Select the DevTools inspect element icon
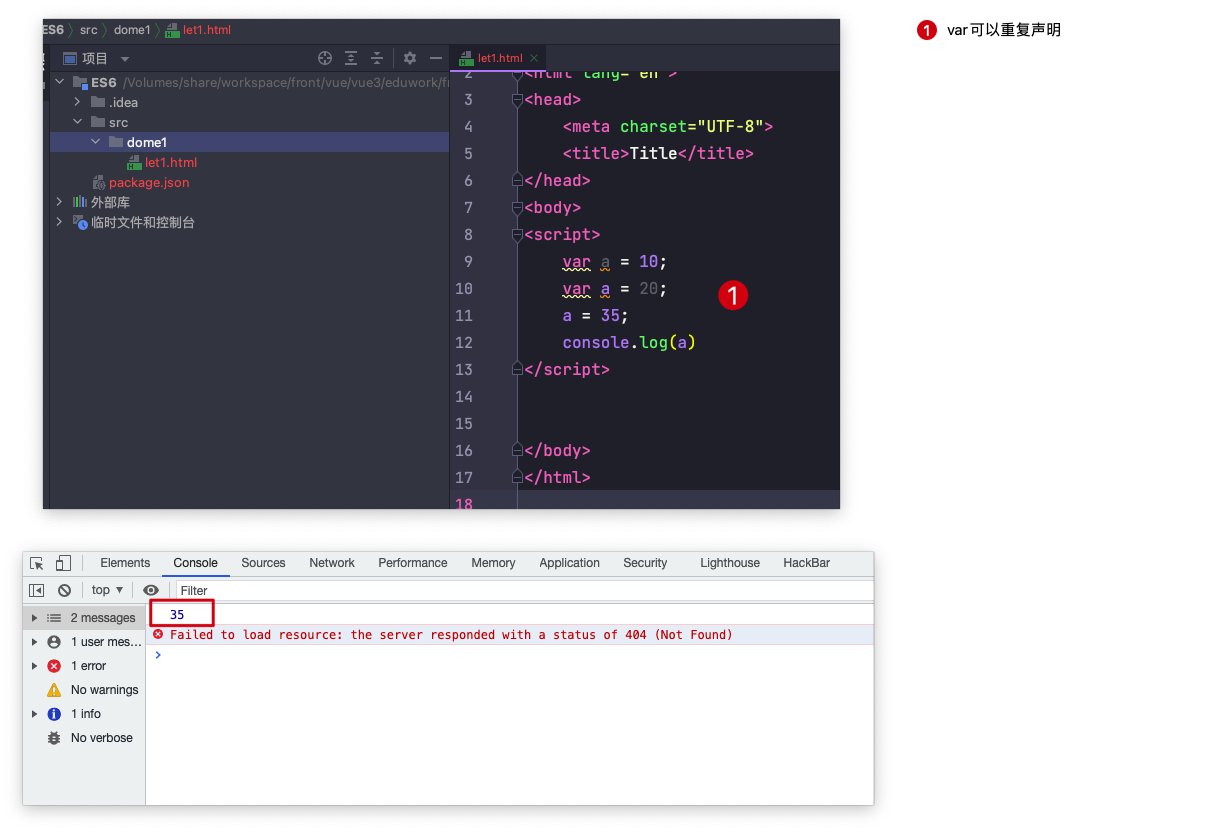 coord(37,563)
